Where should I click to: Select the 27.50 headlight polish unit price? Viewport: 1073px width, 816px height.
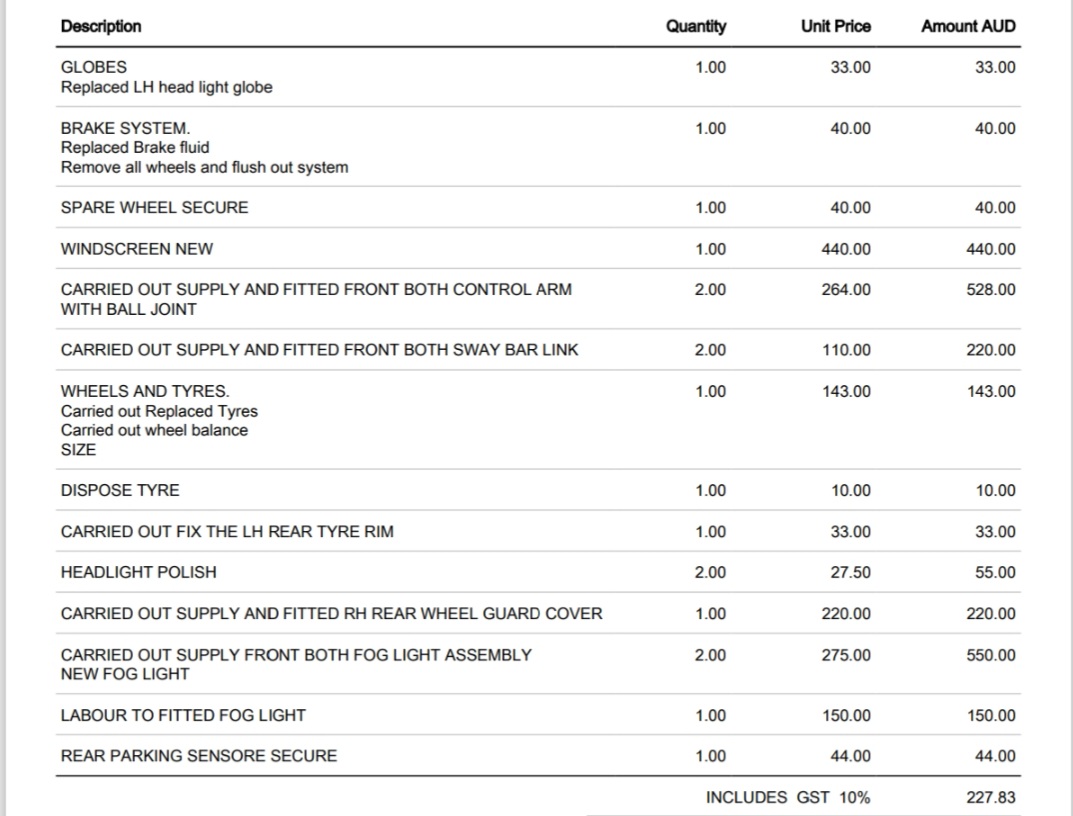click(850, 573)
